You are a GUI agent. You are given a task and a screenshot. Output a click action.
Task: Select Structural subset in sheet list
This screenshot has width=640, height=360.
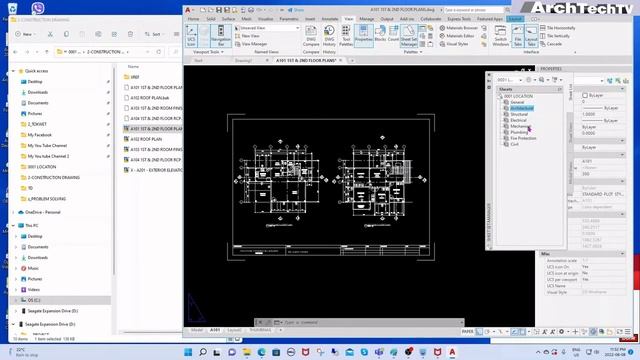[x=519, y=114]
